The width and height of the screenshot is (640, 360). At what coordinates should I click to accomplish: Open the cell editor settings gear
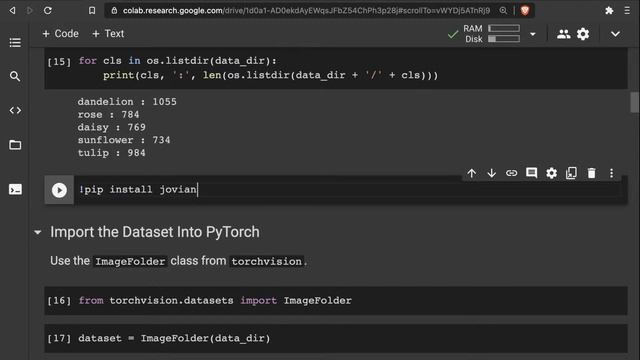(551, 173)
